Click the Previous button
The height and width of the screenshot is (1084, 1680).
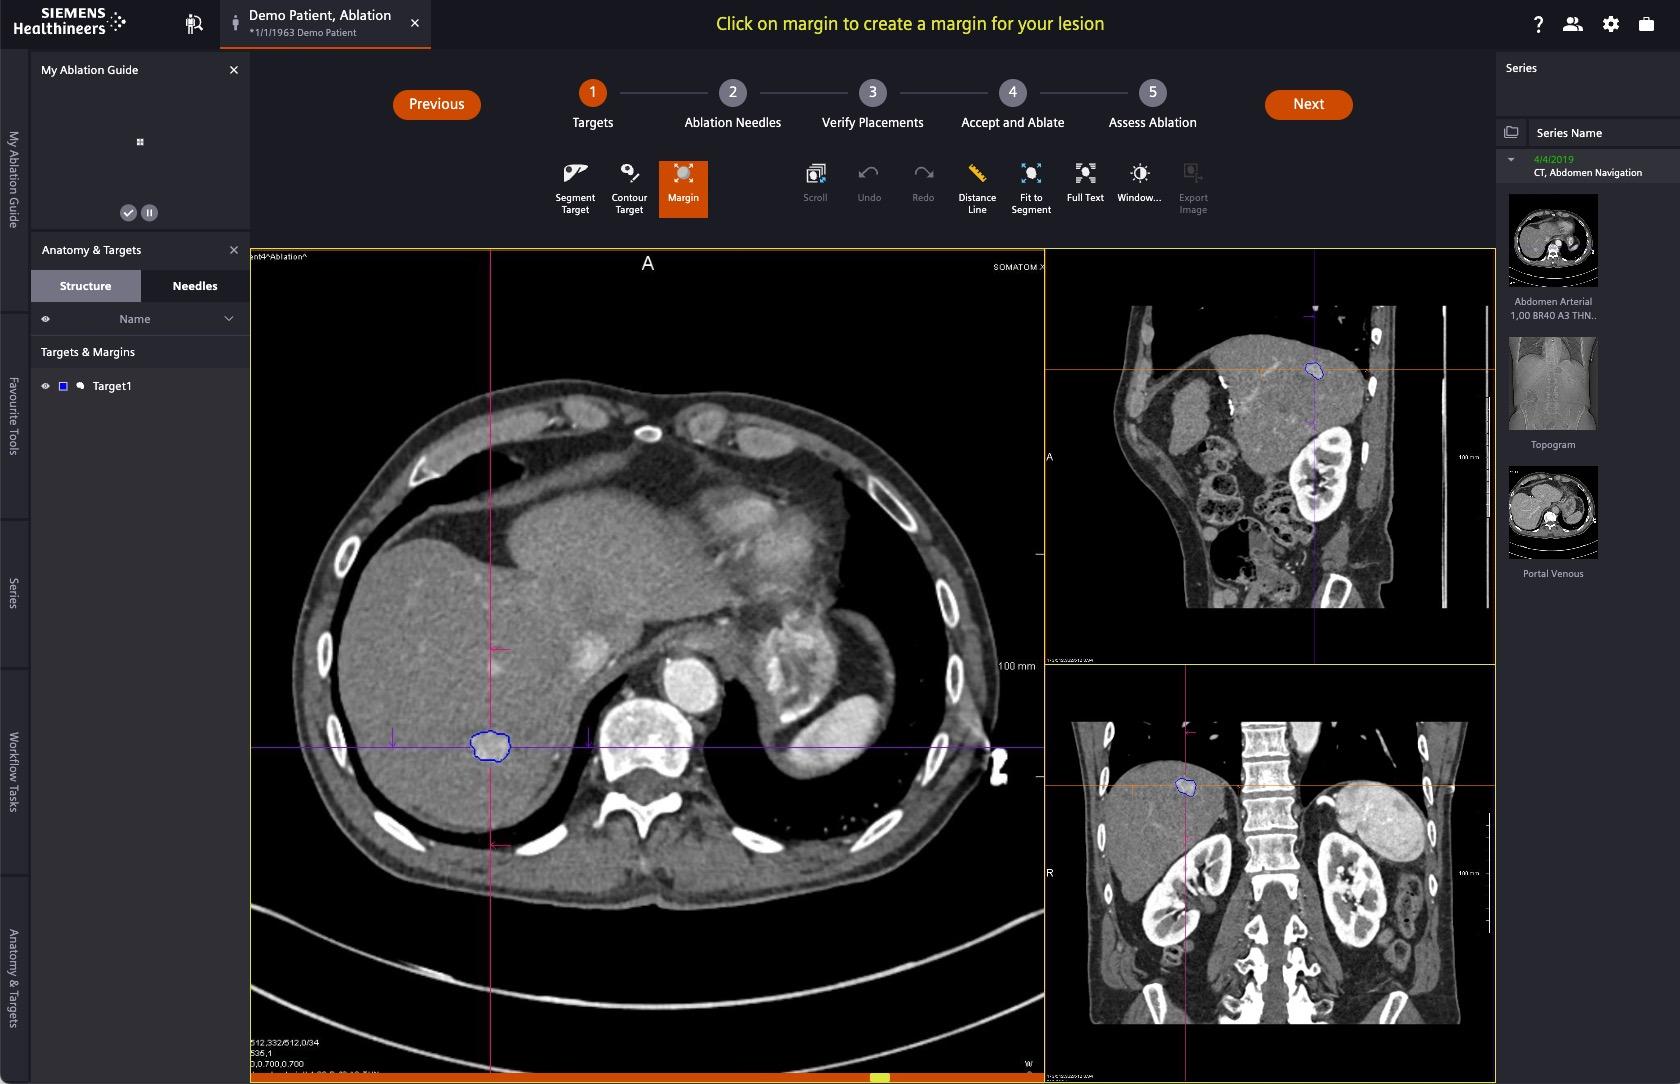[437, 104]
